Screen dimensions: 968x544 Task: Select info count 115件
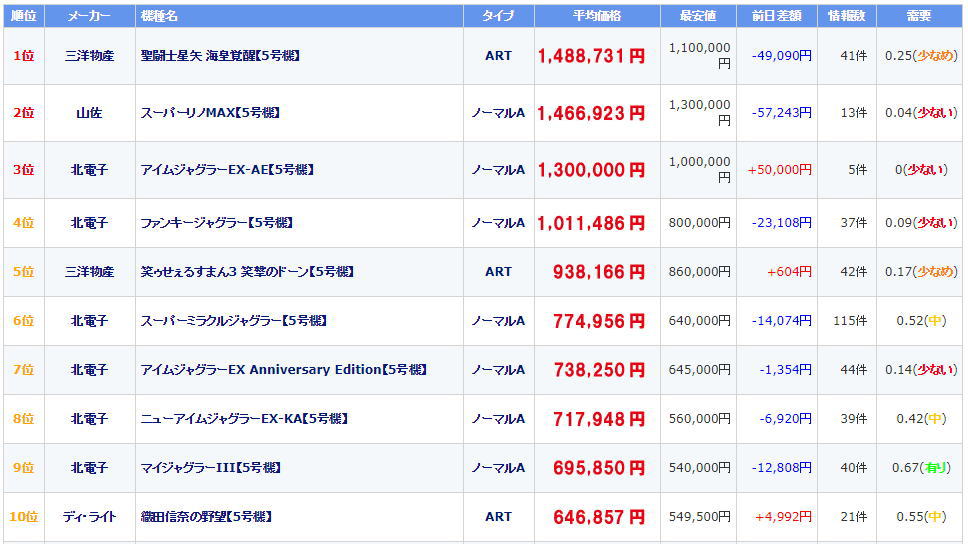pyautogui.click(x=850, y=320)
